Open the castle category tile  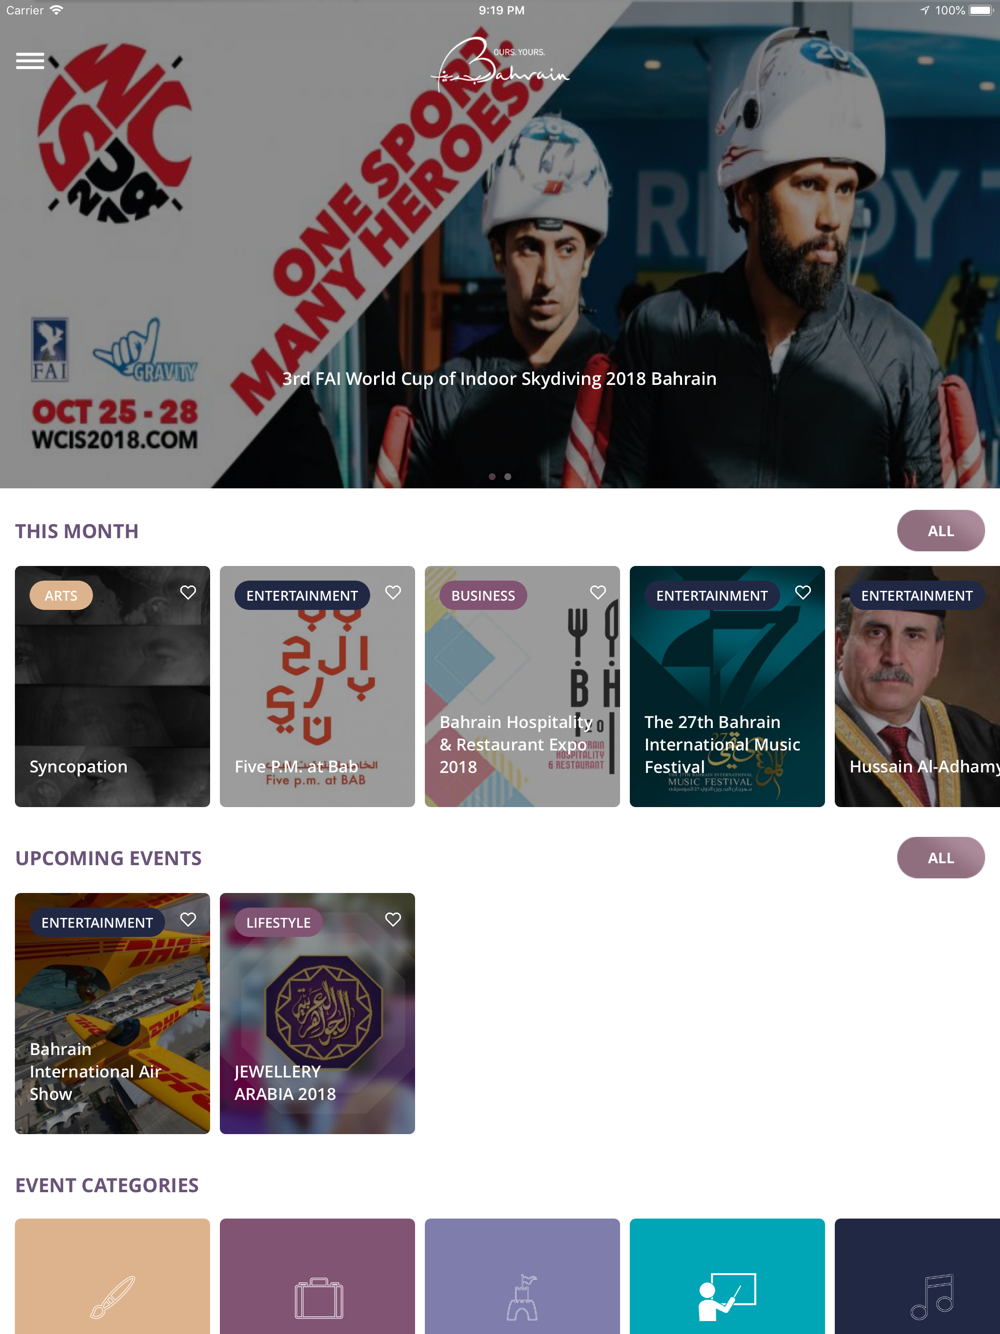tap(522, 1276)
